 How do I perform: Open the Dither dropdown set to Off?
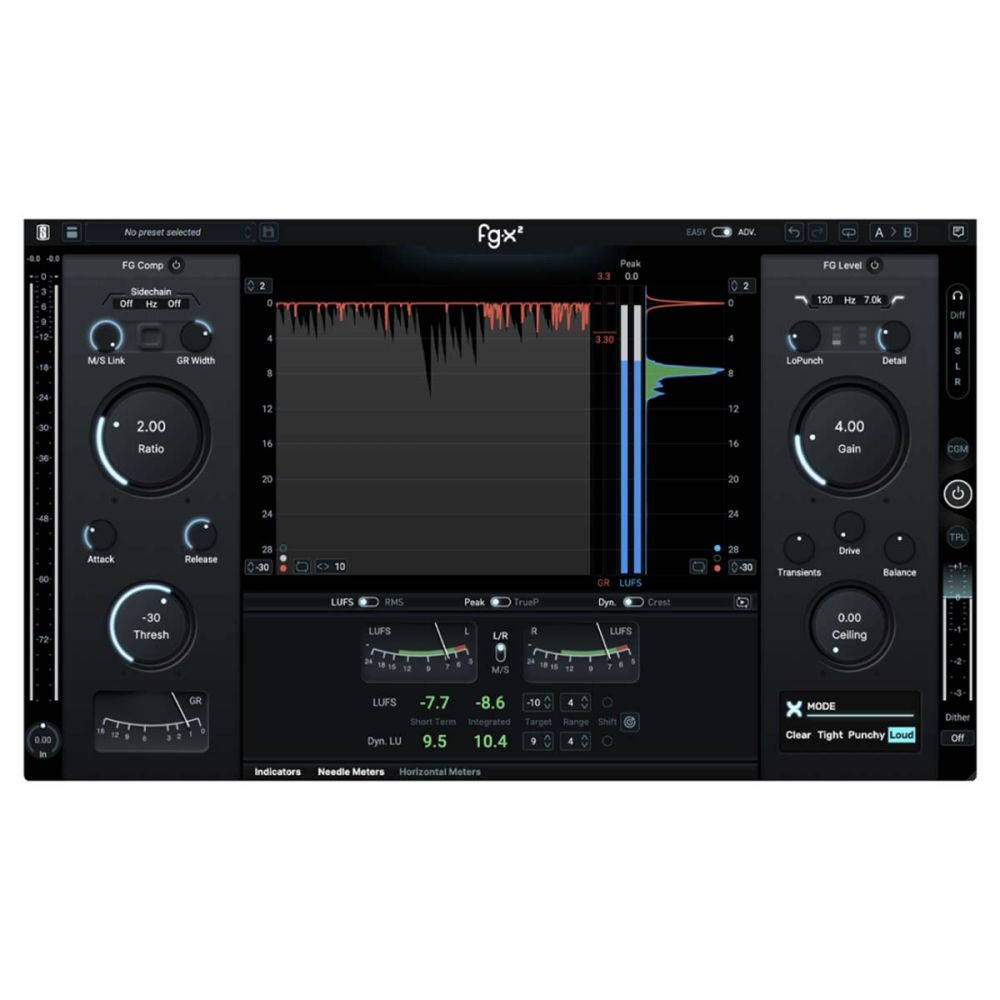point(957,737)
